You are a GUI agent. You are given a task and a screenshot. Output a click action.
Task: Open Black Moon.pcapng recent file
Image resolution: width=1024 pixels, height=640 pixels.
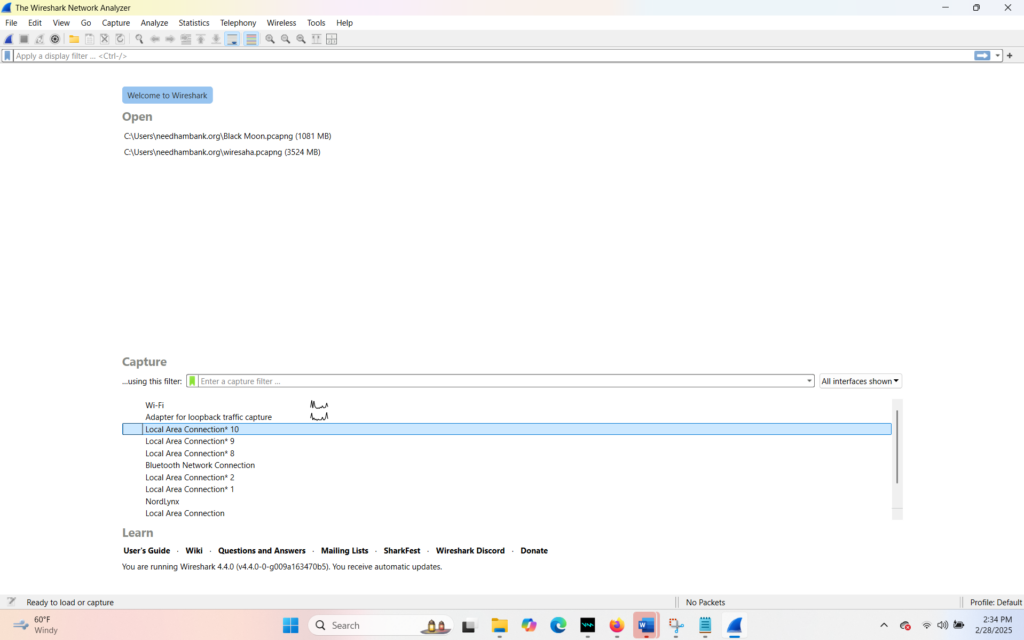(227, 136)
